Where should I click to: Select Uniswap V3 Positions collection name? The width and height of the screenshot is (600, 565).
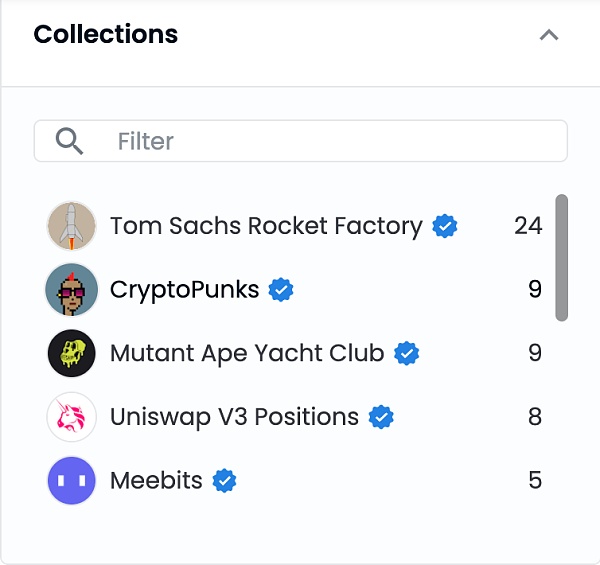[x=234, y=417]
